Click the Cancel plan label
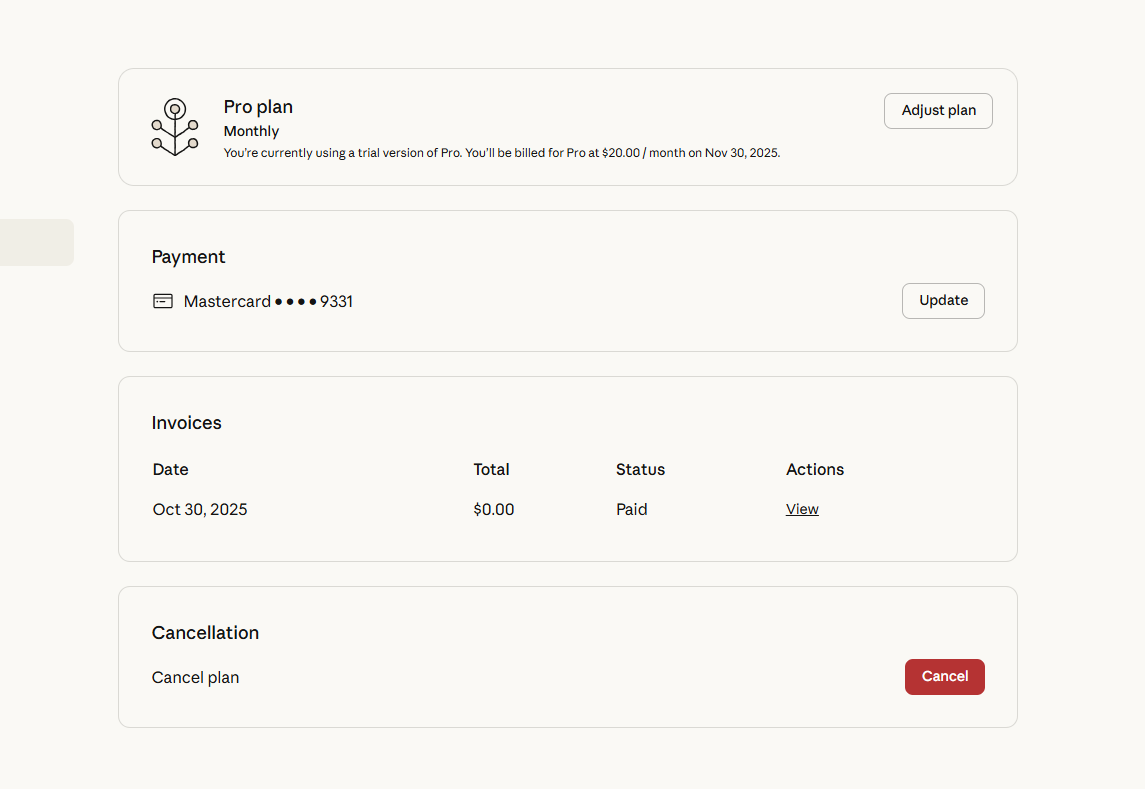 (196, 678)
